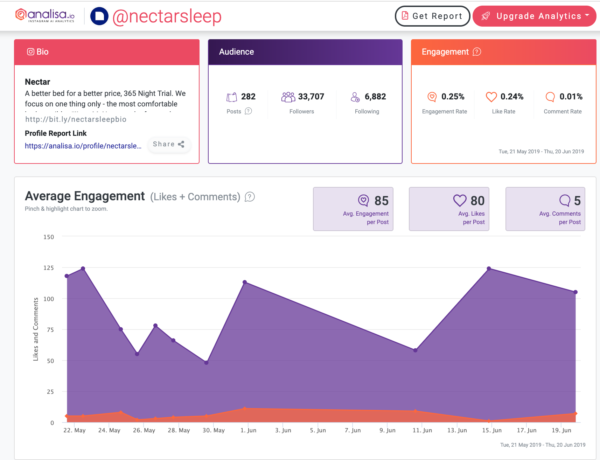Viewport: 600px width, 460px height.
Task: Click the Average Engagement title
Action: click(85, 196)
